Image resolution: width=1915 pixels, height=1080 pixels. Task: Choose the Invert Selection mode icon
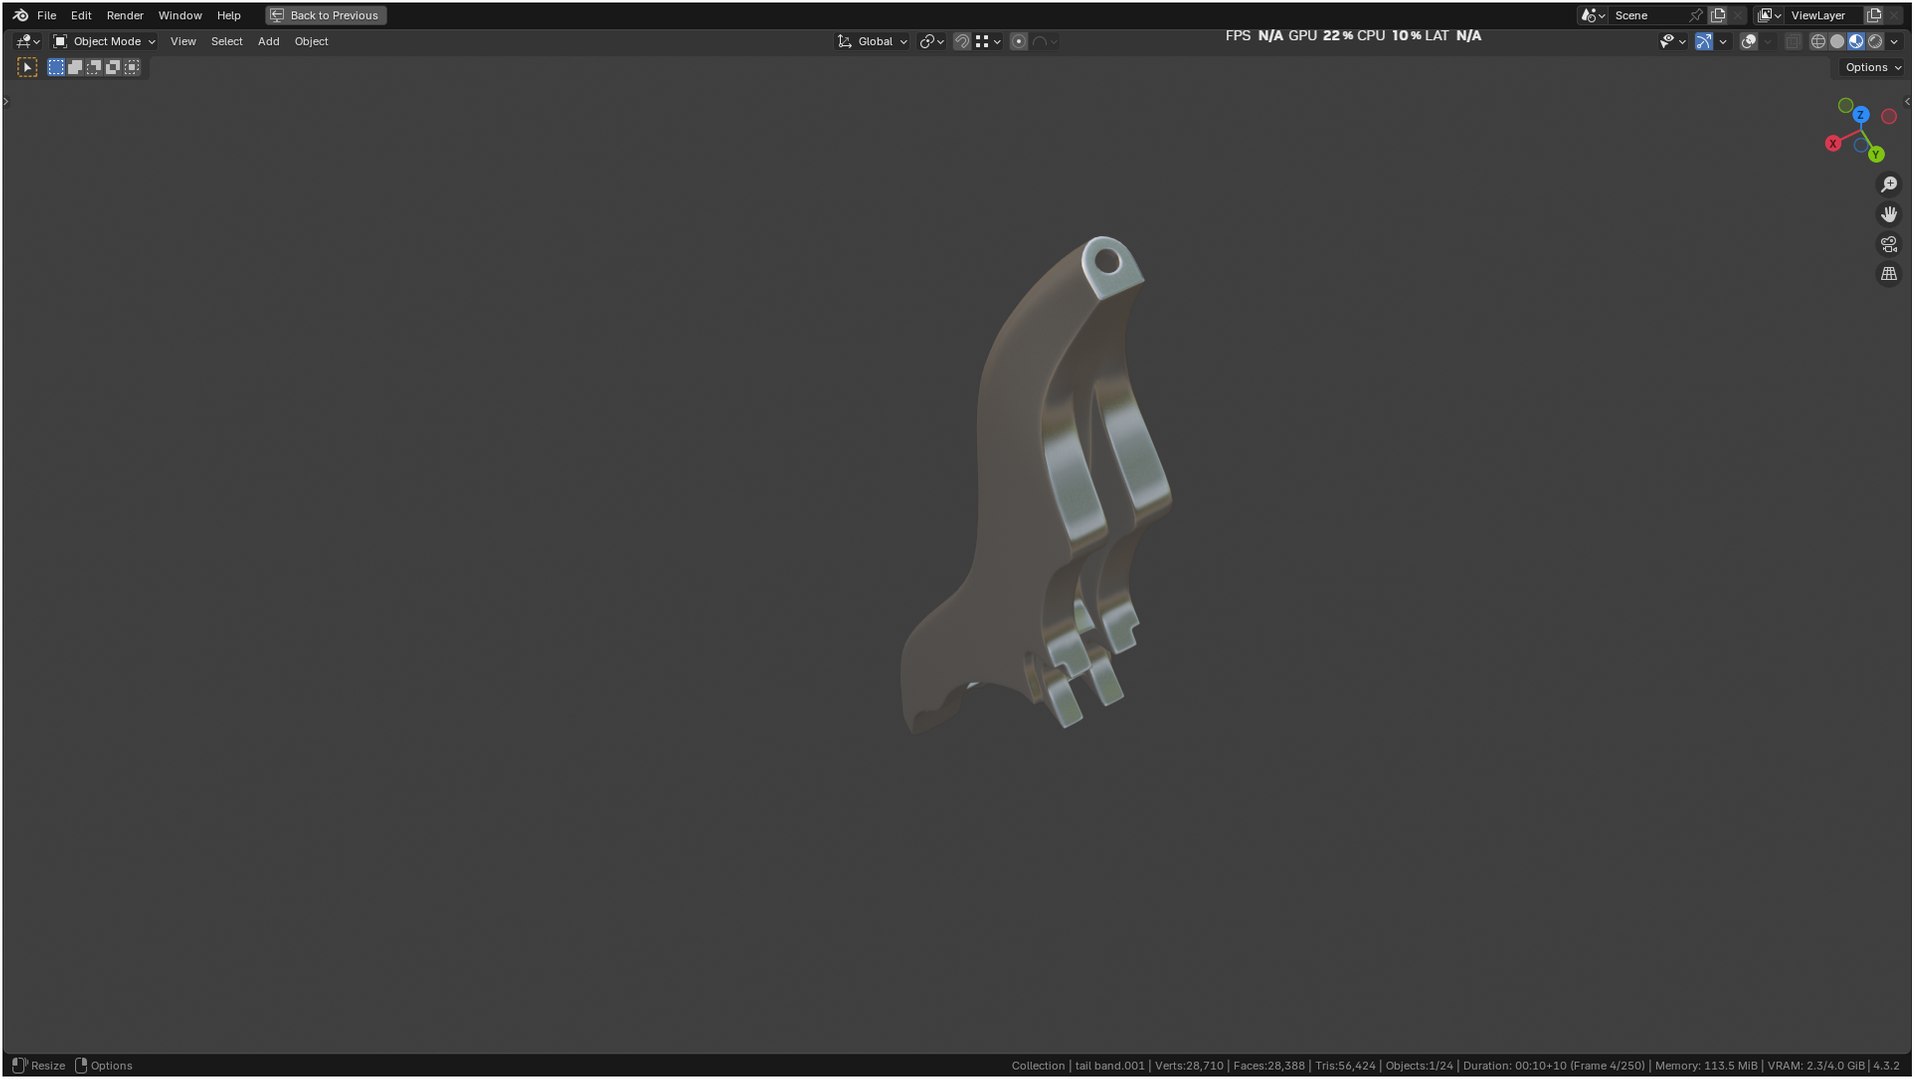pyautogui.click(x=113, y=67)
